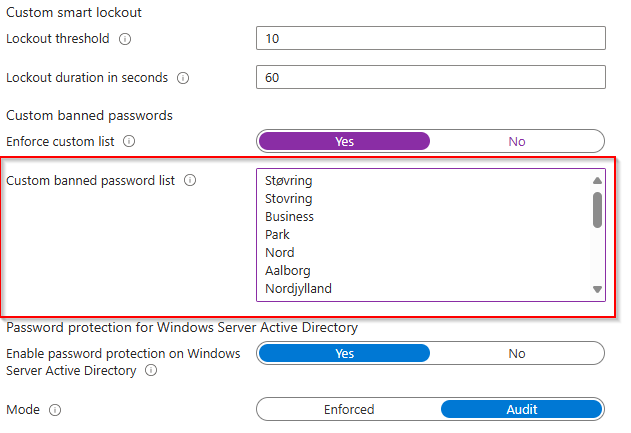The image size is (631, 433).
Task: Click the Aalborg entry in banned list
Action: pos(288,271)
